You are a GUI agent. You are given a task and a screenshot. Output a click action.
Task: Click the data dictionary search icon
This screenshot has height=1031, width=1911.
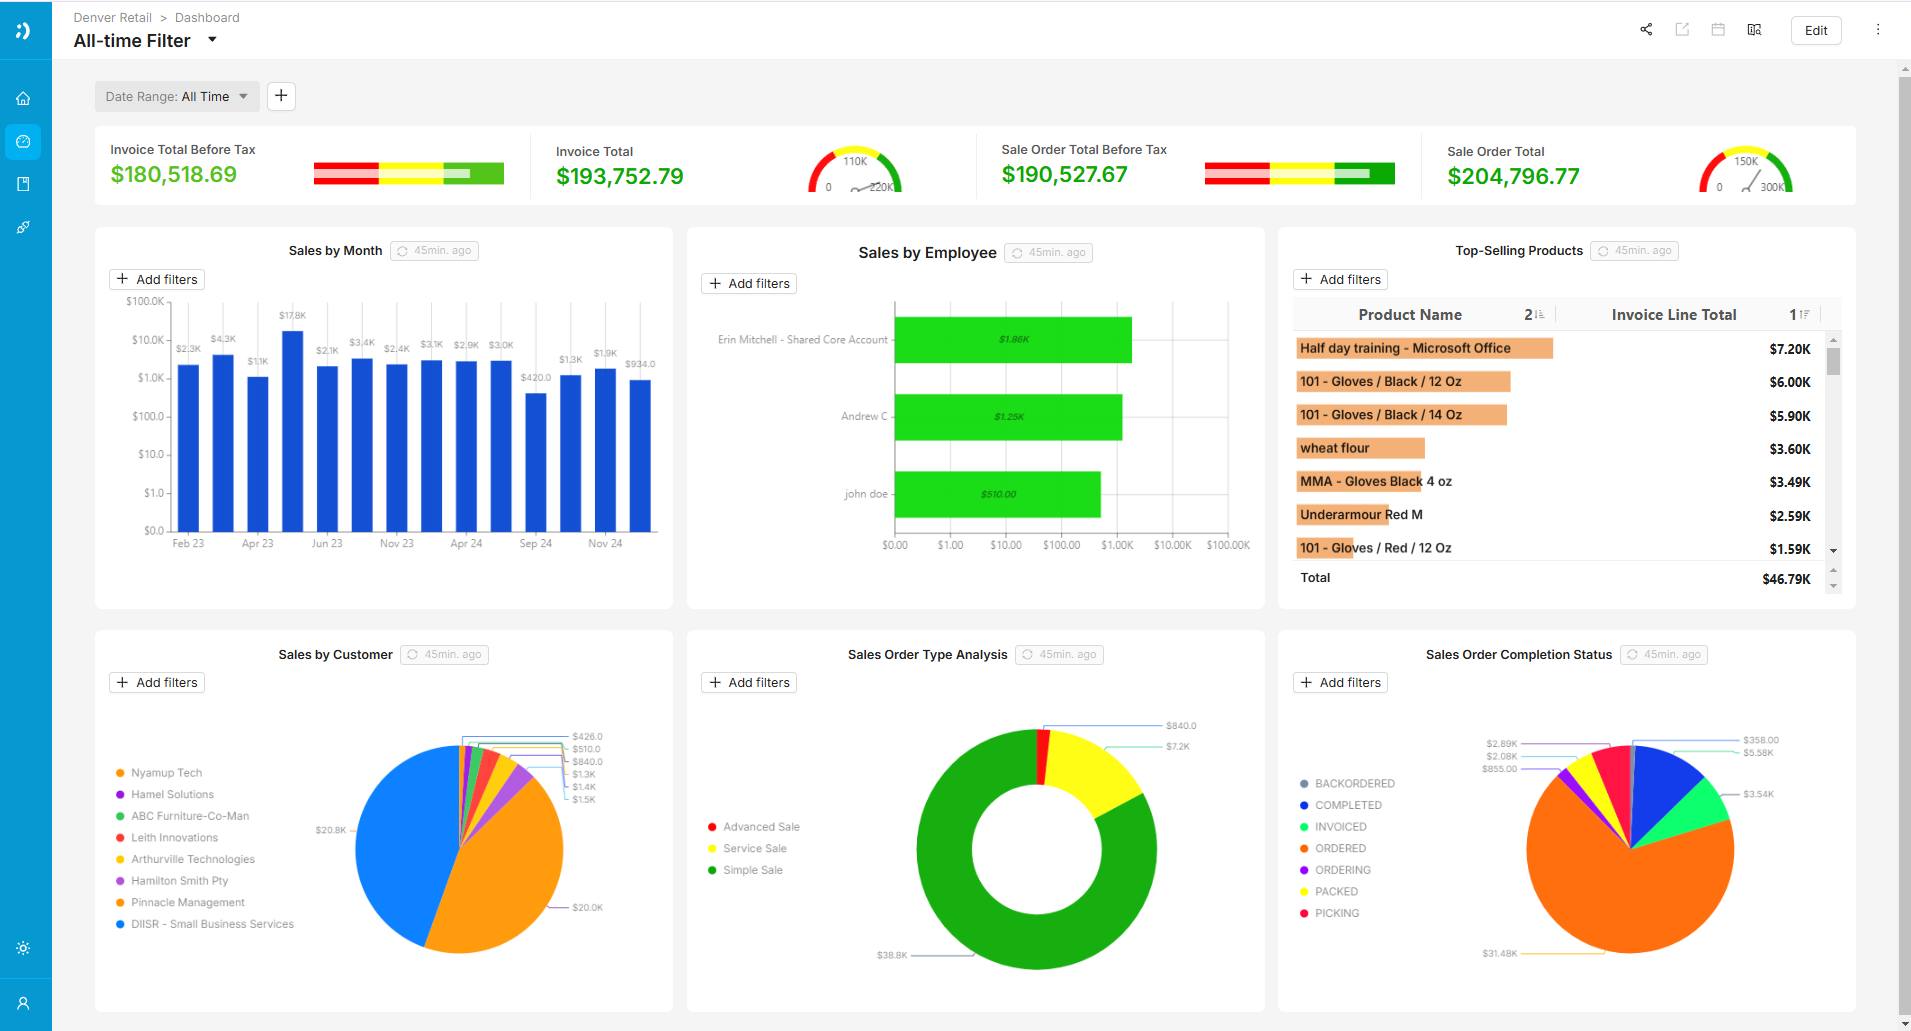[x=1754, y=30]
